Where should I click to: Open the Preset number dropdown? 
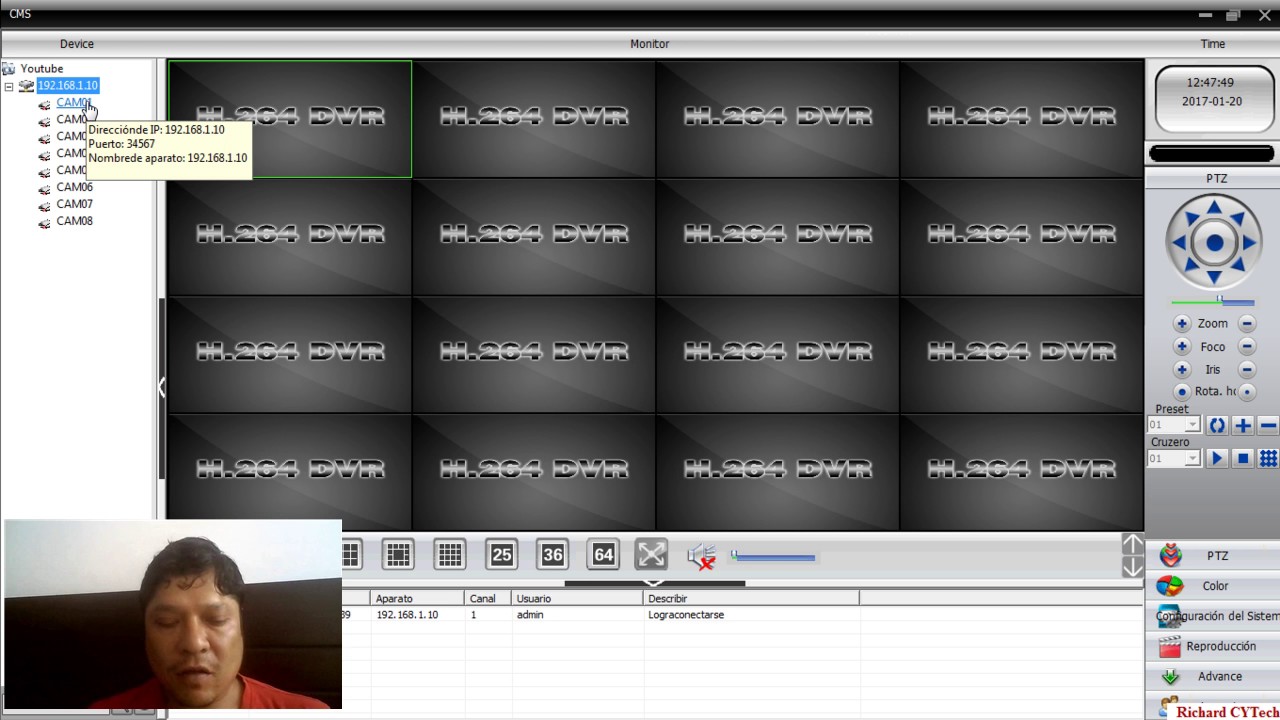pyautogui.click(x=1192, y=425)
